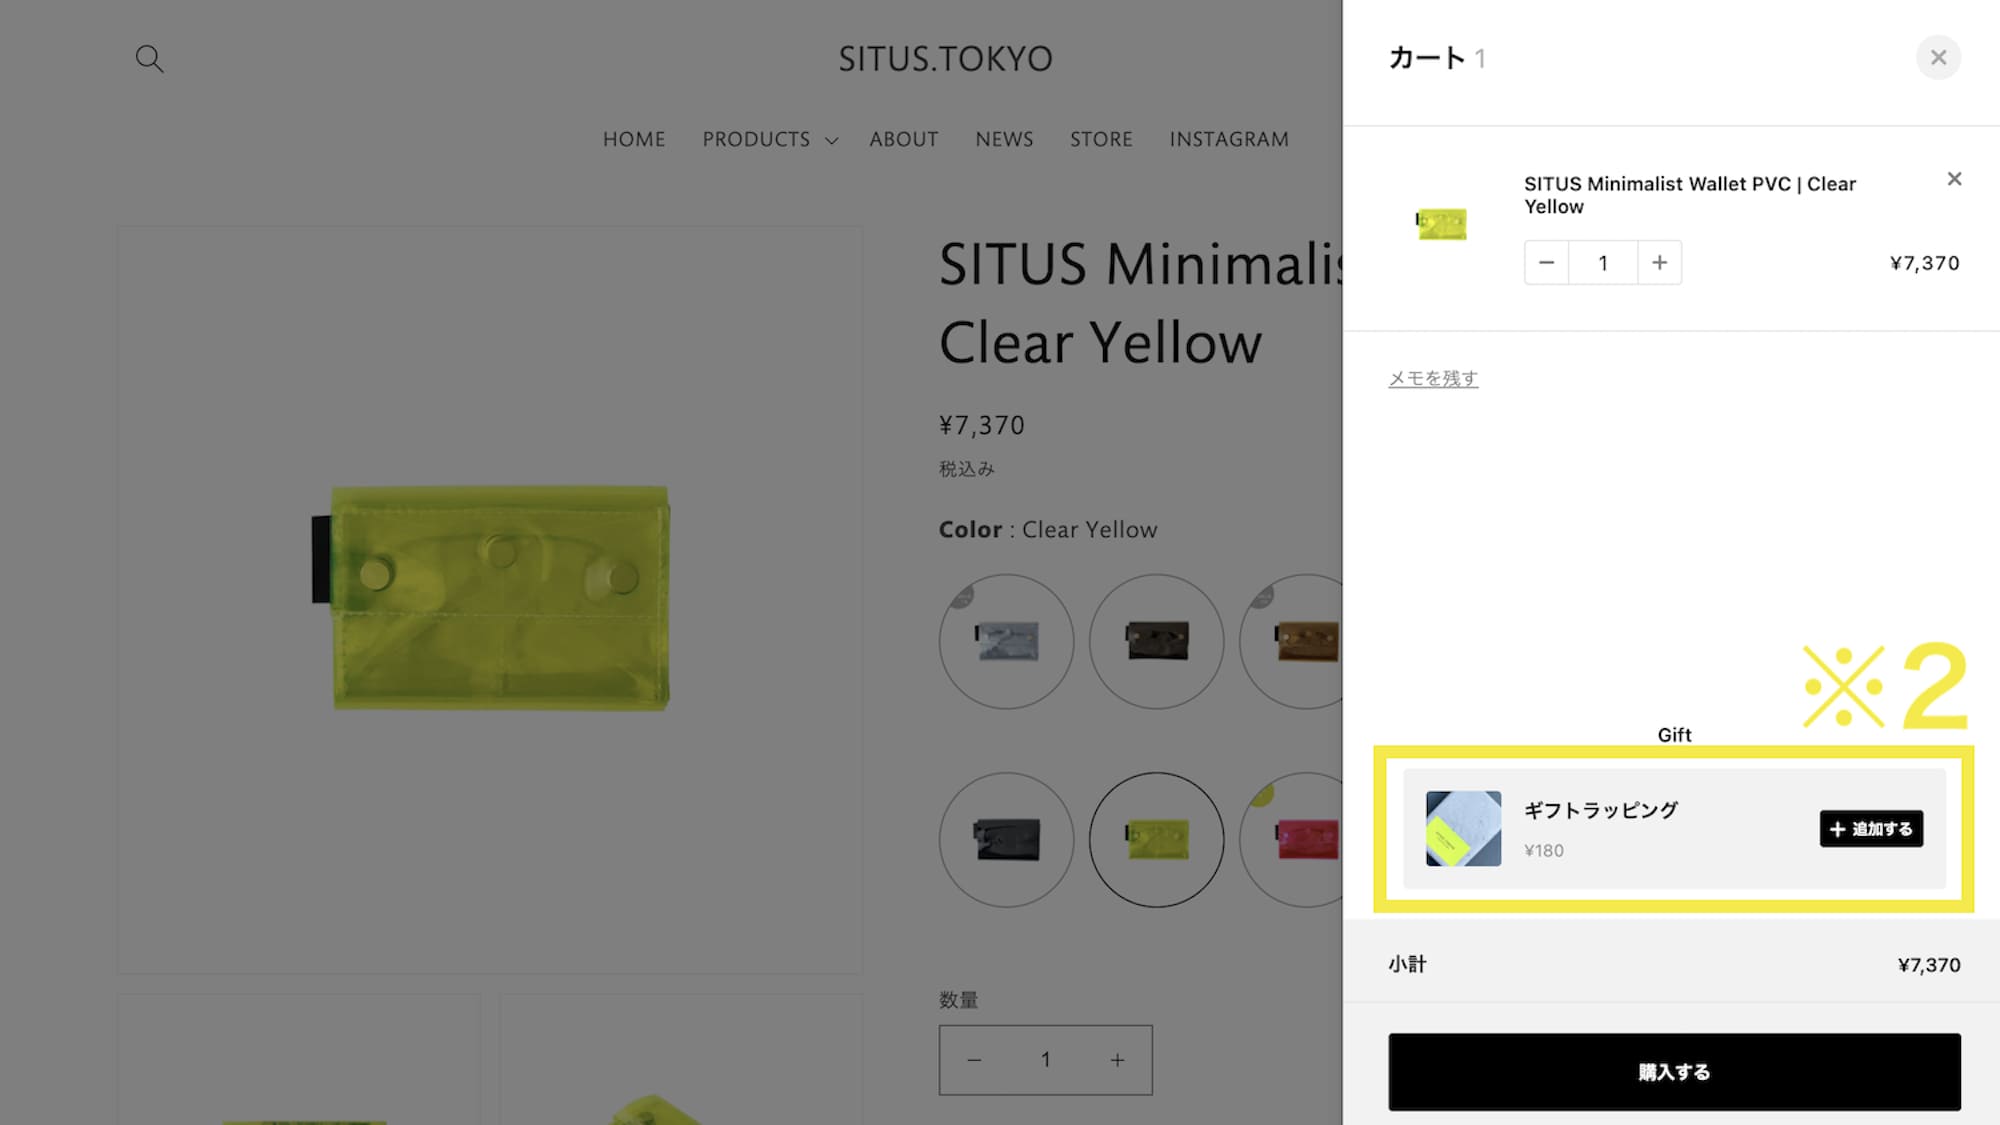This screenshot has height=1125, width=2000.
Task: Click the cart close X icon
Action: [x=1938, y=56]
